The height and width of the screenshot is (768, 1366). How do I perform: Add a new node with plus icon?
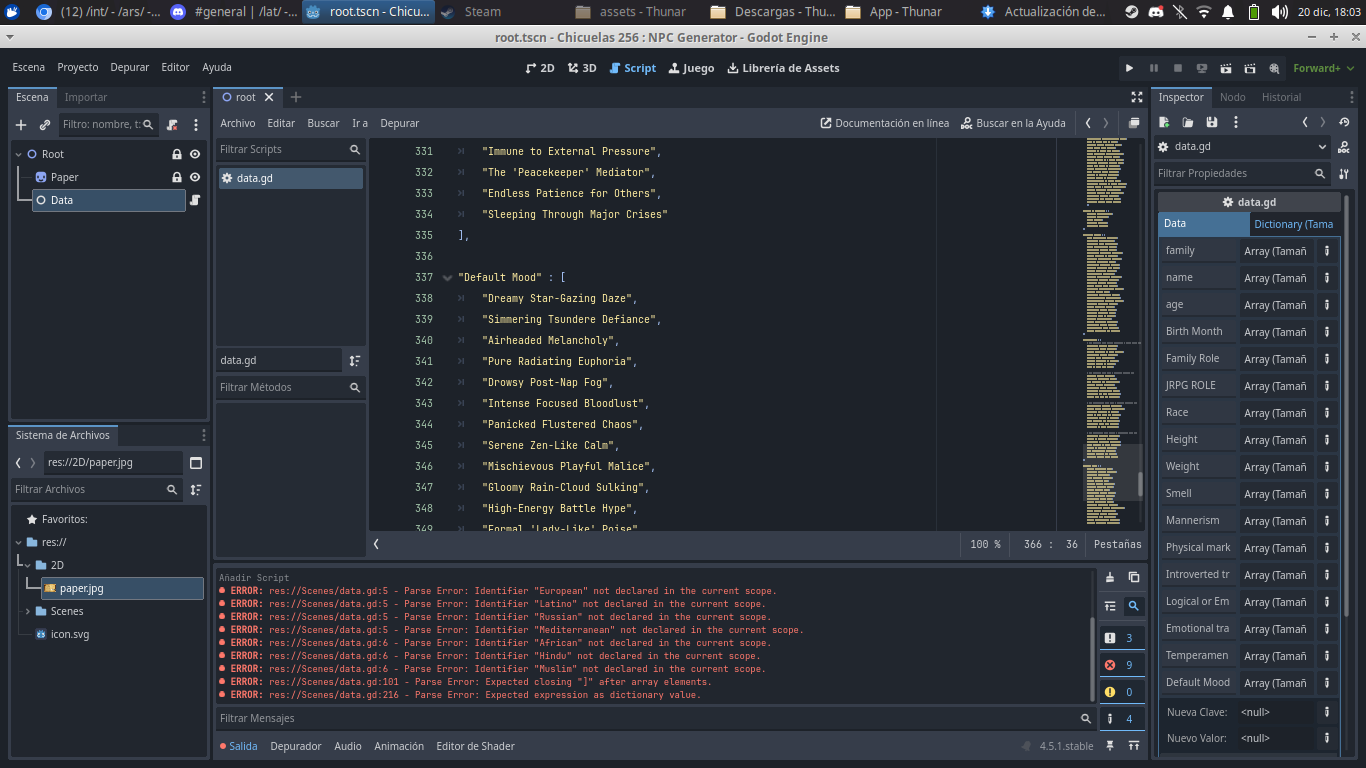(21, 125)
